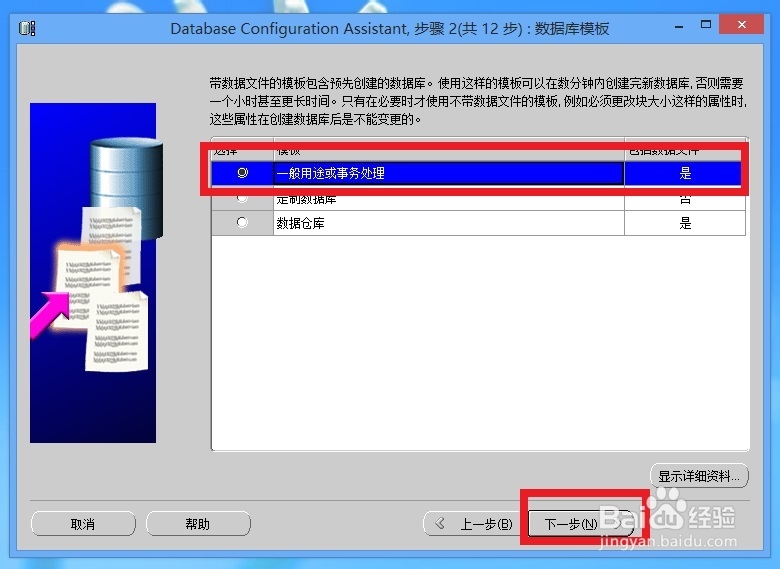The height and width of the screenshot is (569, 780).
Task: Maximize the Database Configuration Assistant window
Action: (x=705, y=24)
